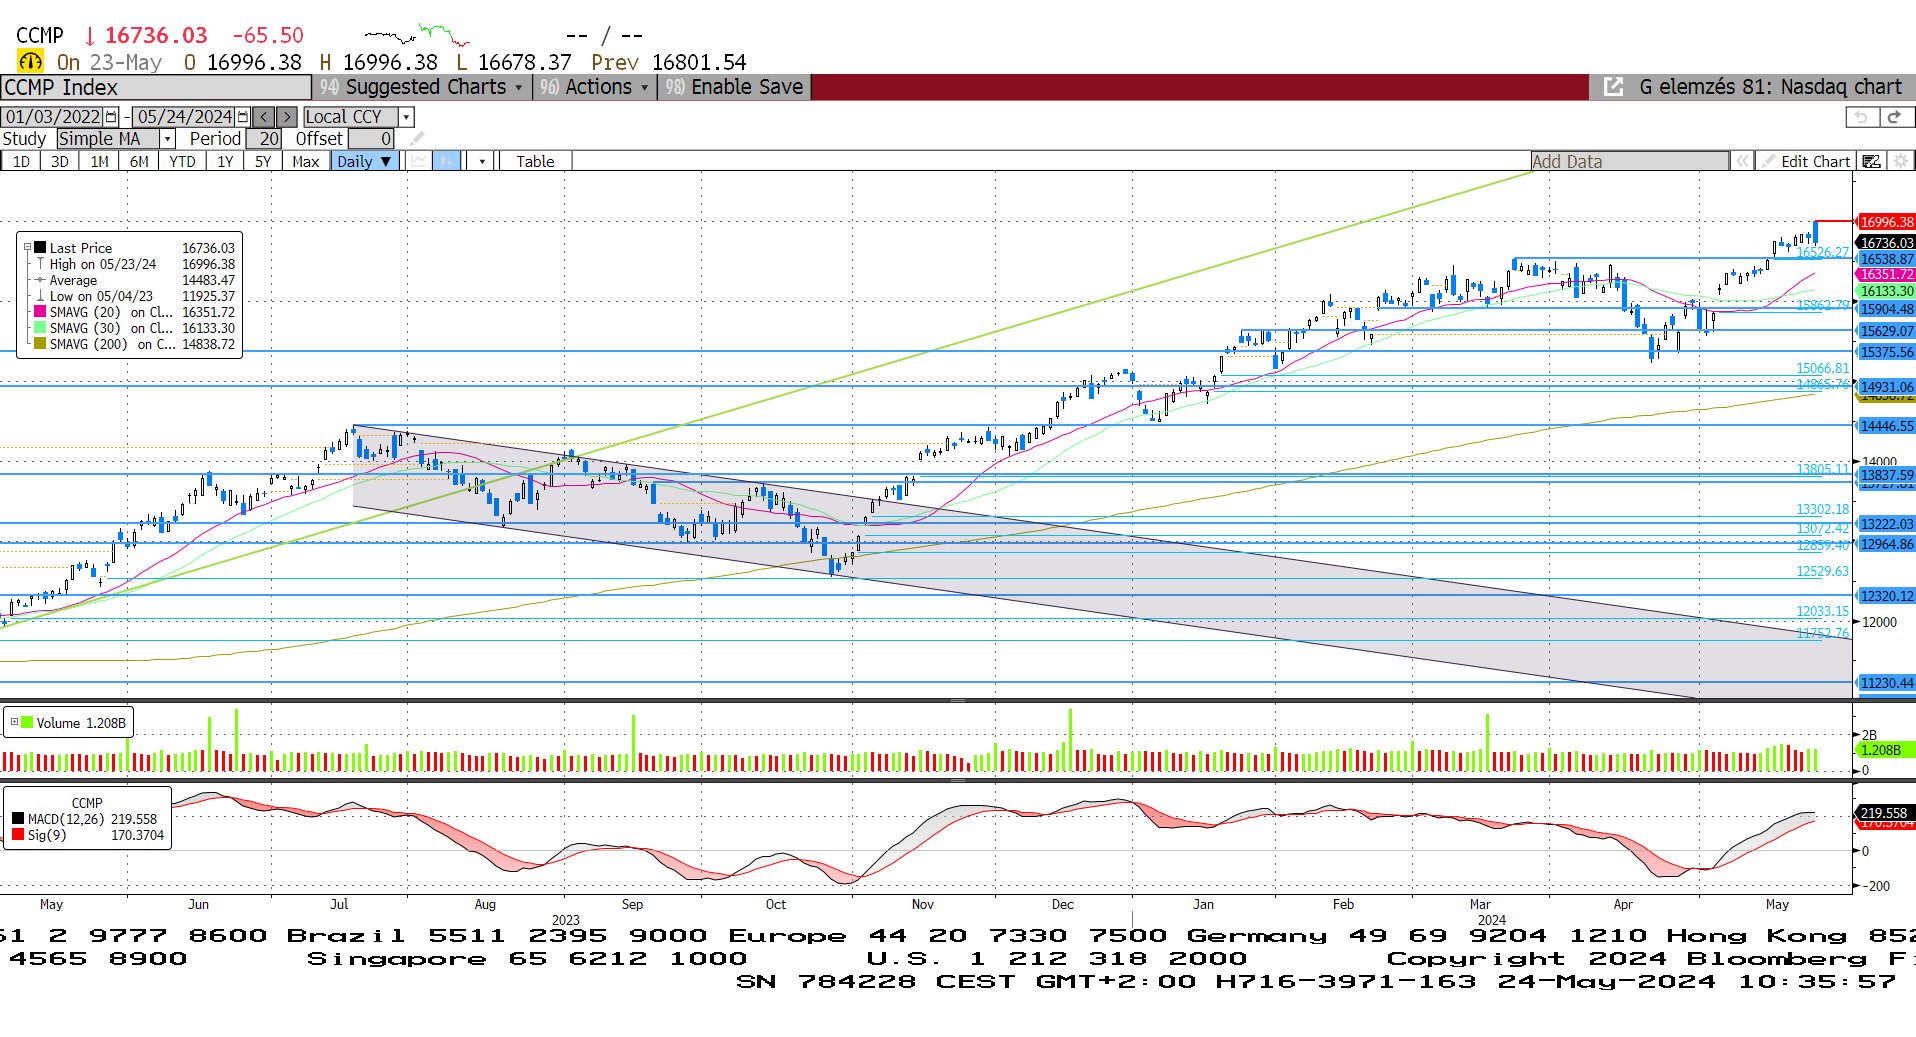Click the end date field 05/24/2024
This screenshot has height=1037, width=1916.
pyautogui.click(x=184, y=117)
